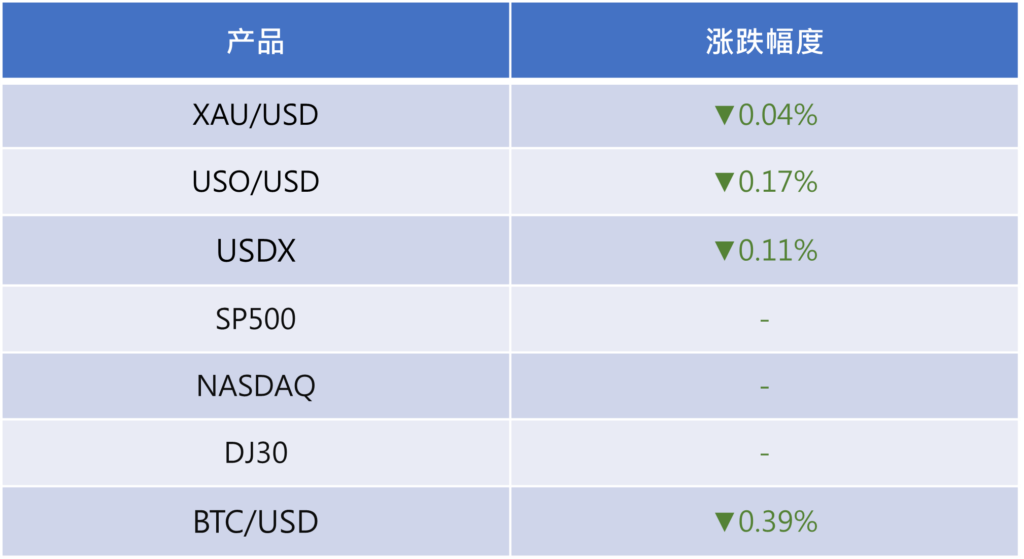1024x559 pixels.
Task: Select the 涨跌幅度 column header
Action: [x=764, y=42]
